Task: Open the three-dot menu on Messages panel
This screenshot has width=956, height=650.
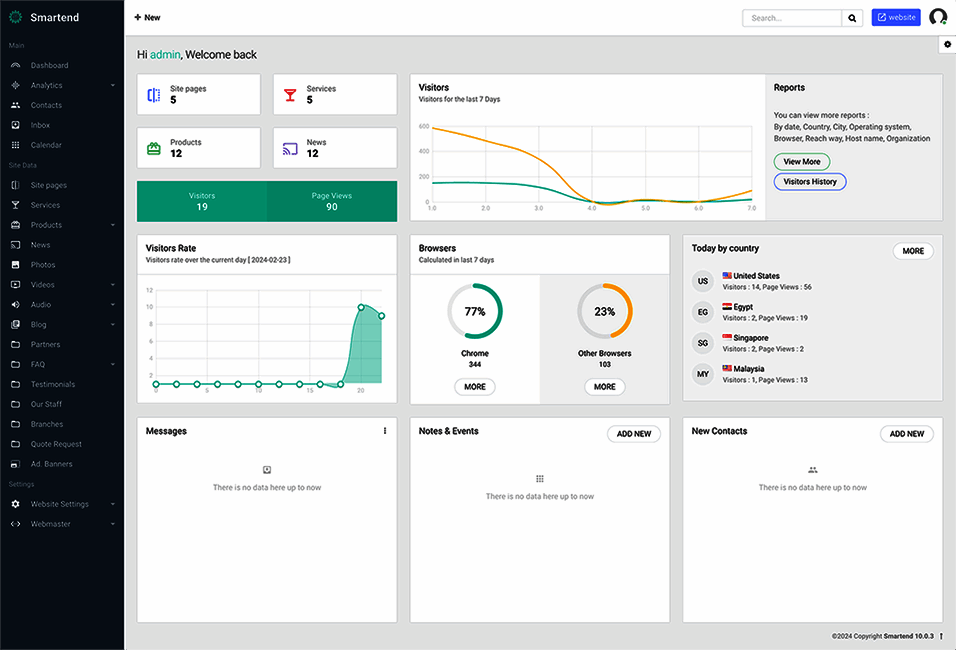Action: (x=385, y=430)
